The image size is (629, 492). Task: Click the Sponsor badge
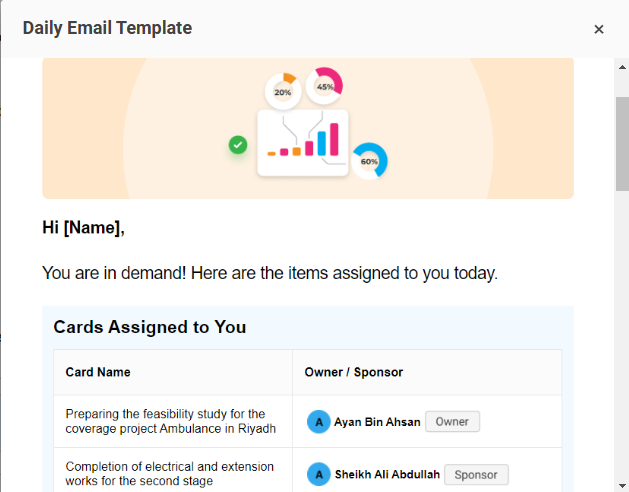tap(476, 475)
